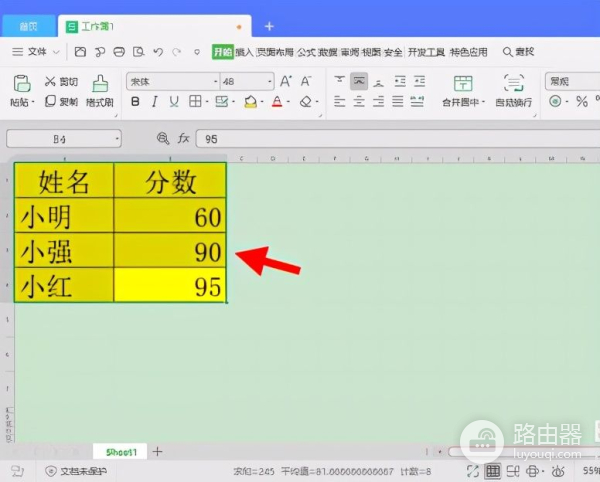Open the fill color dropdown arrow
The image size is (600, 482).
pyautogui.click(x=262, y=102)
